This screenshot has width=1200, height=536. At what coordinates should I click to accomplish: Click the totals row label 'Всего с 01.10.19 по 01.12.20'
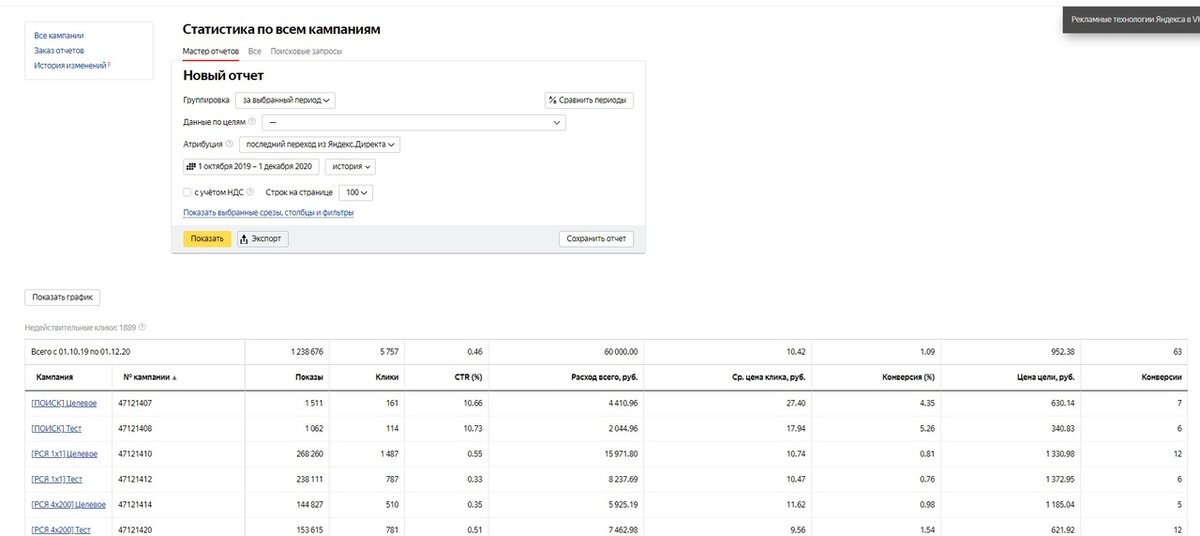point(83,352)
